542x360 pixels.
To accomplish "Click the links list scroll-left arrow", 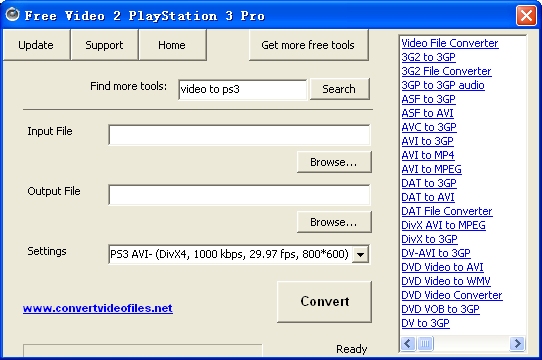I will pos(408,344).
